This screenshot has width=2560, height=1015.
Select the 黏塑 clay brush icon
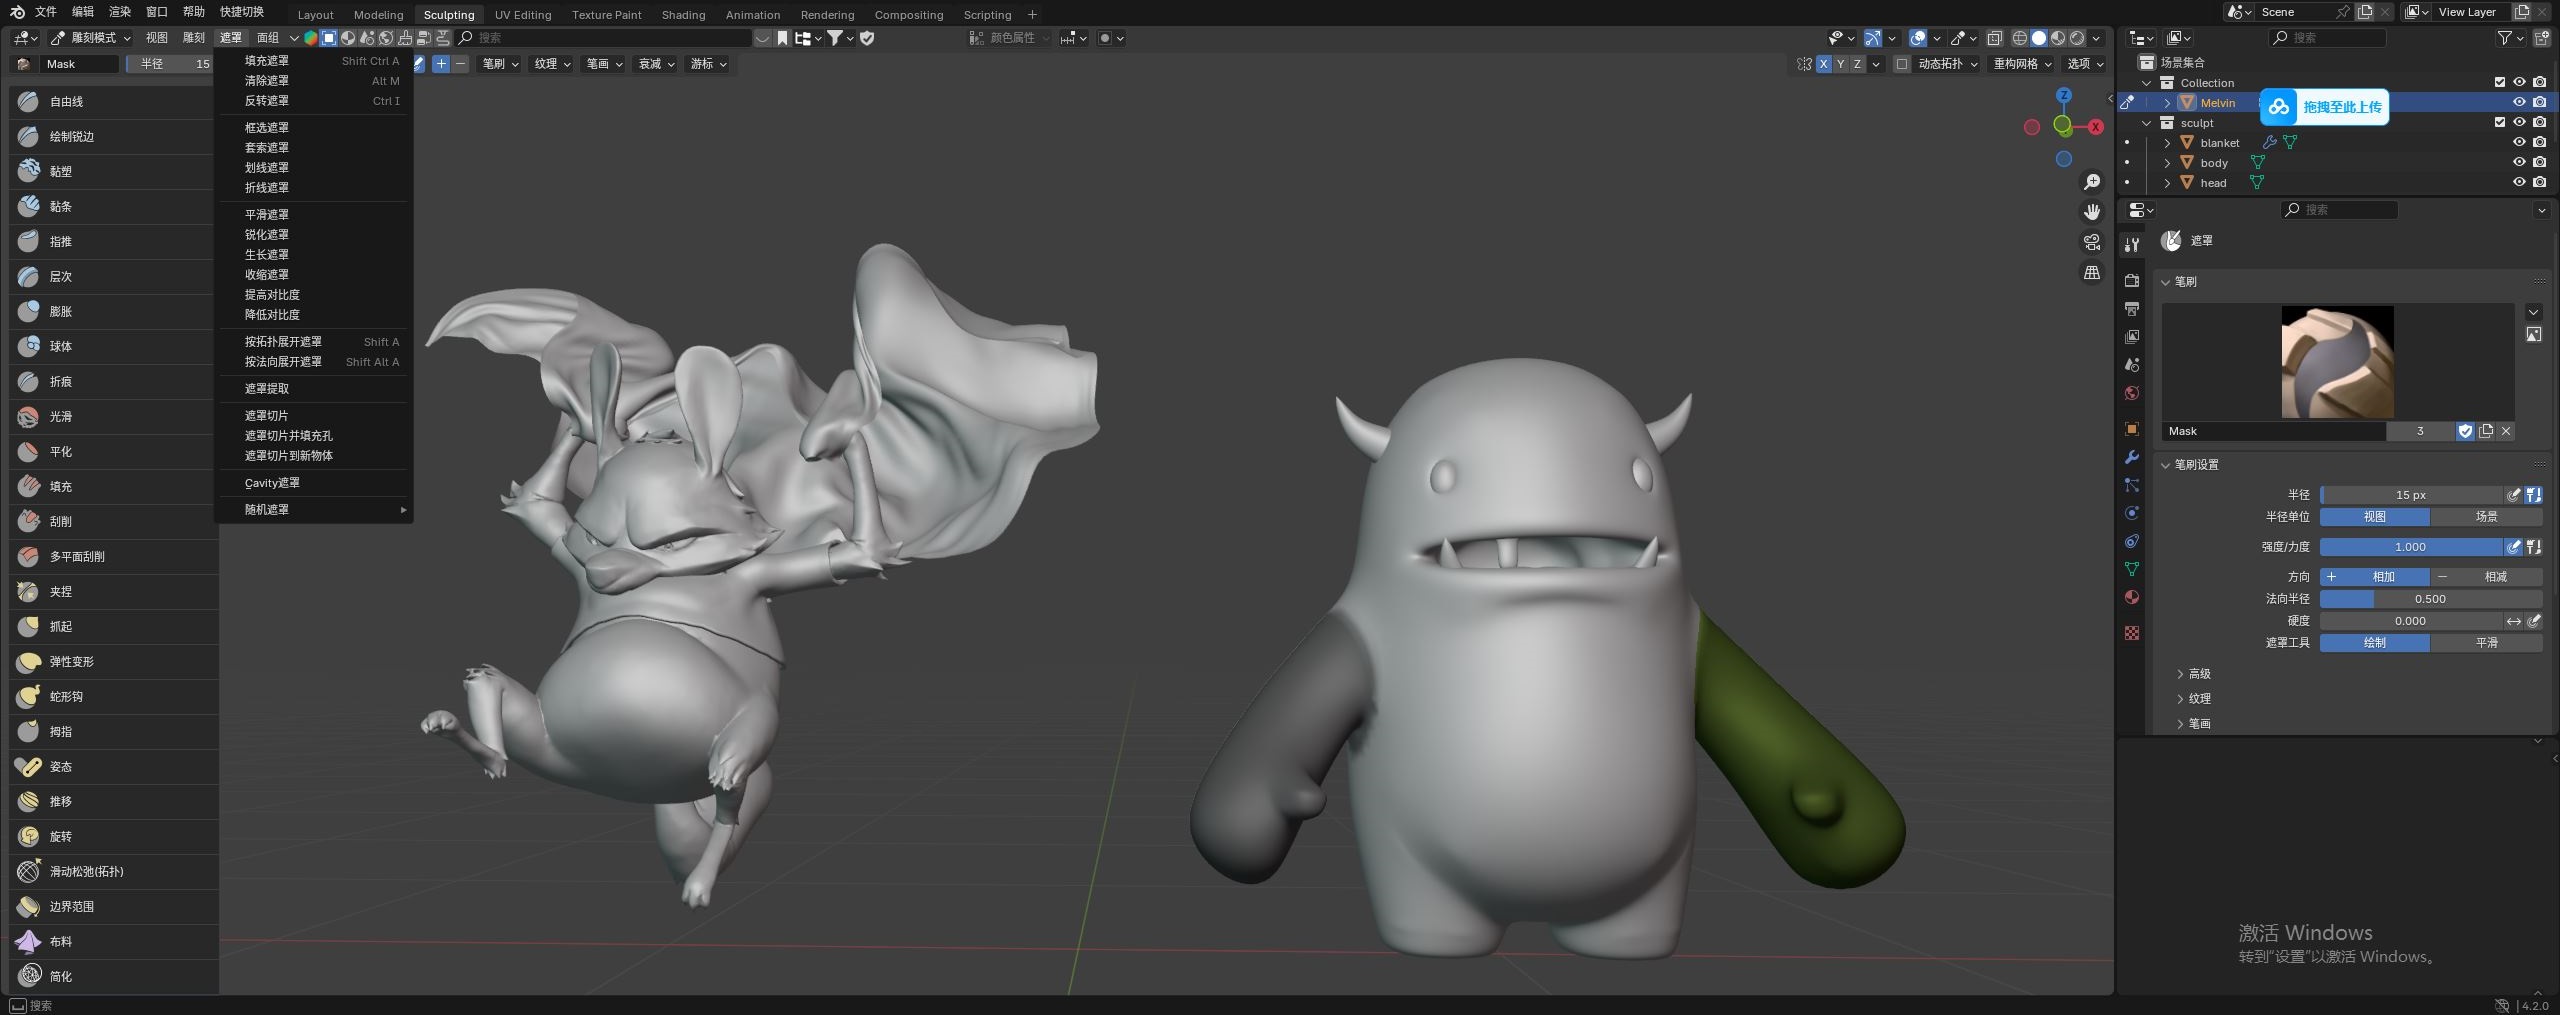coord(28,171)
